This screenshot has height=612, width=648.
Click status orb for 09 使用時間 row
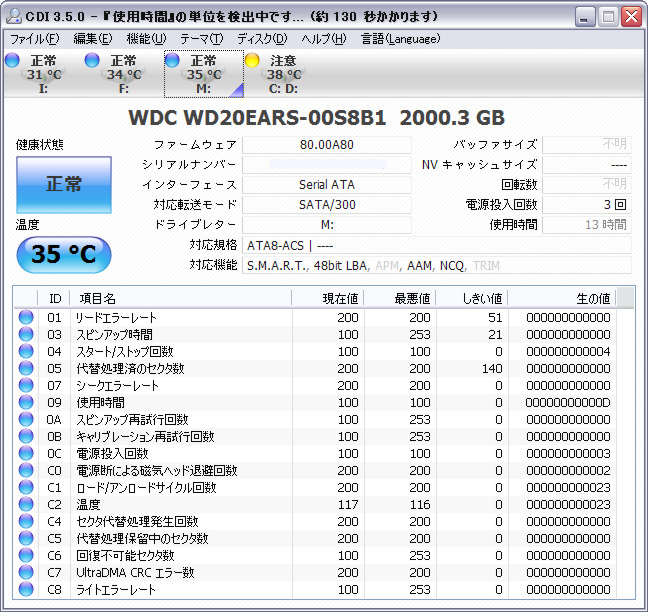point(26,402)
